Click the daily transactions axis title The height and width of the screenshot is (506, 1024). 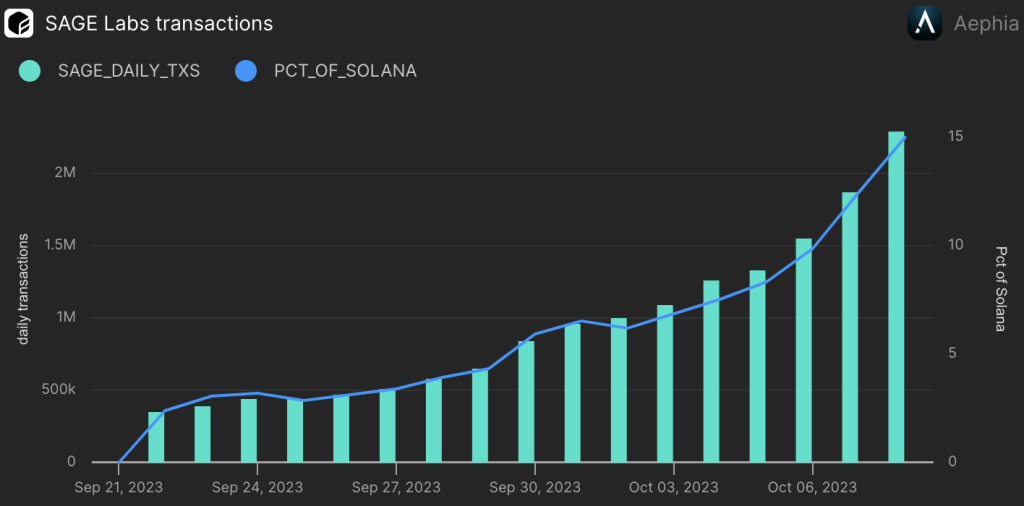tap(22, 292)
